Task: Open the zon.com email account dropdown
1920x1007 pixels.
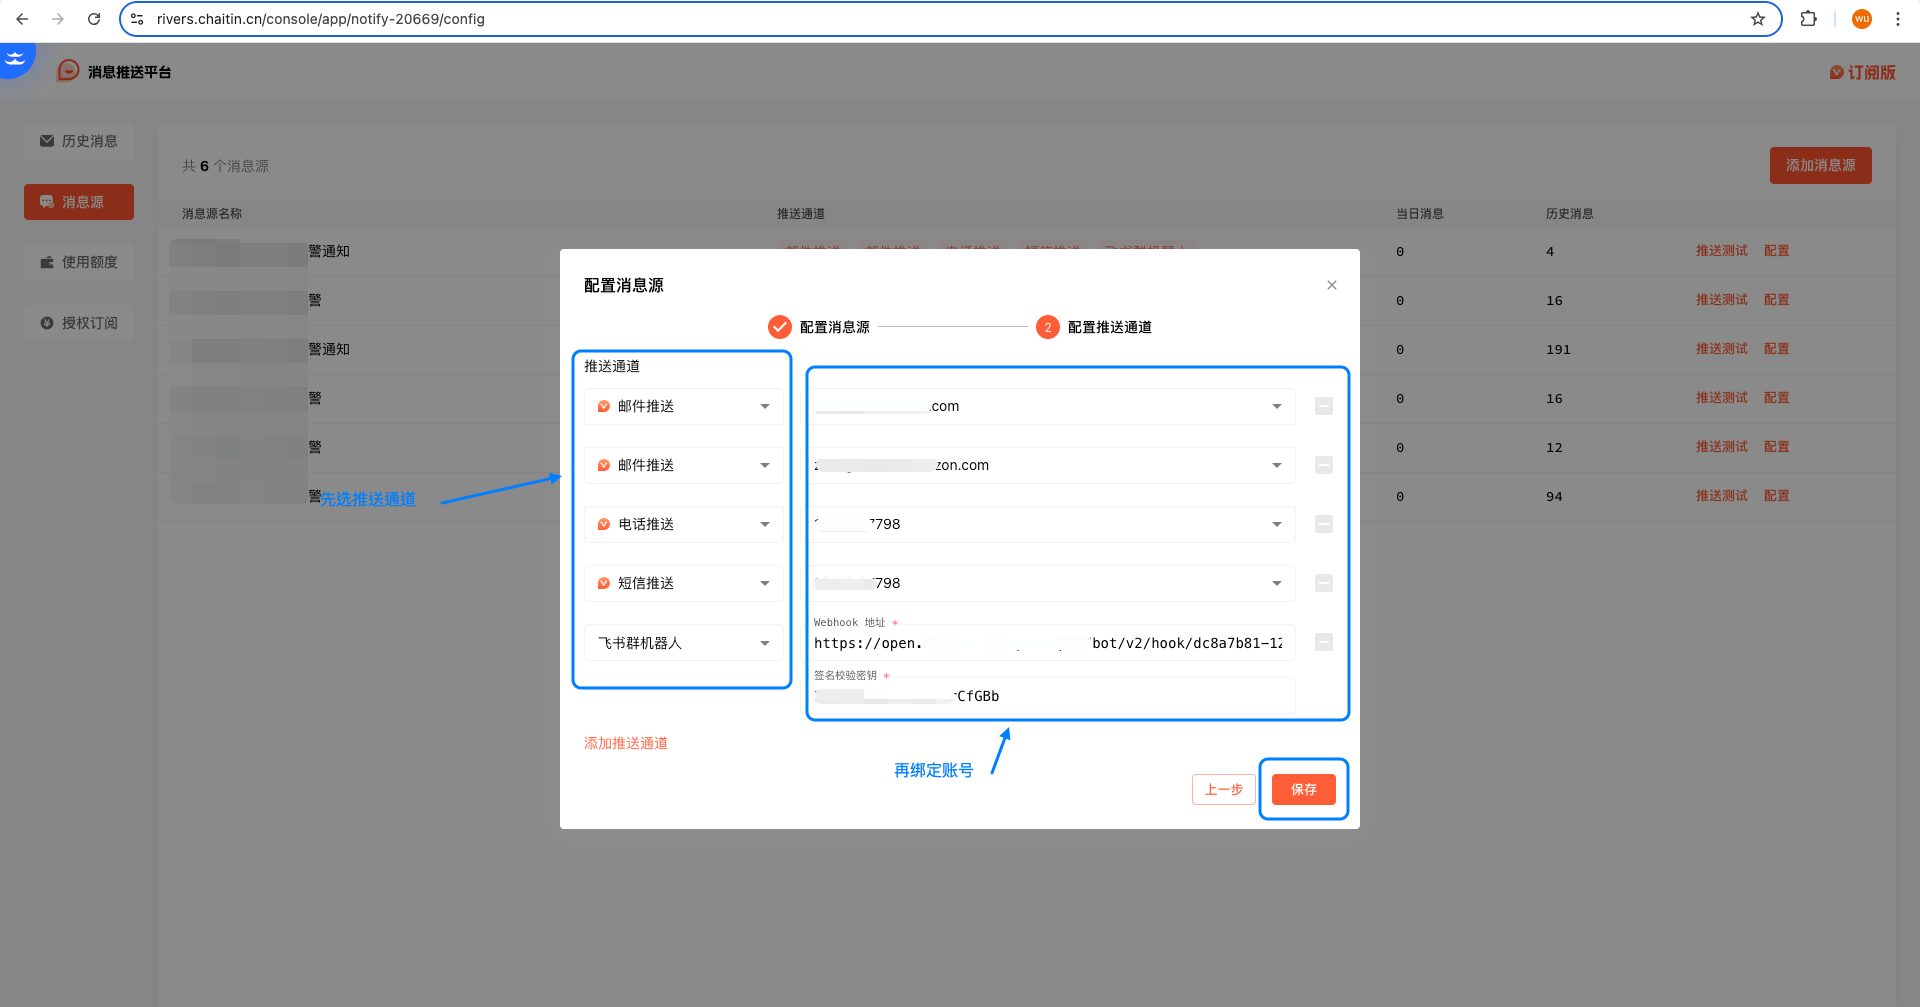Action: [x=1050, y=465]
